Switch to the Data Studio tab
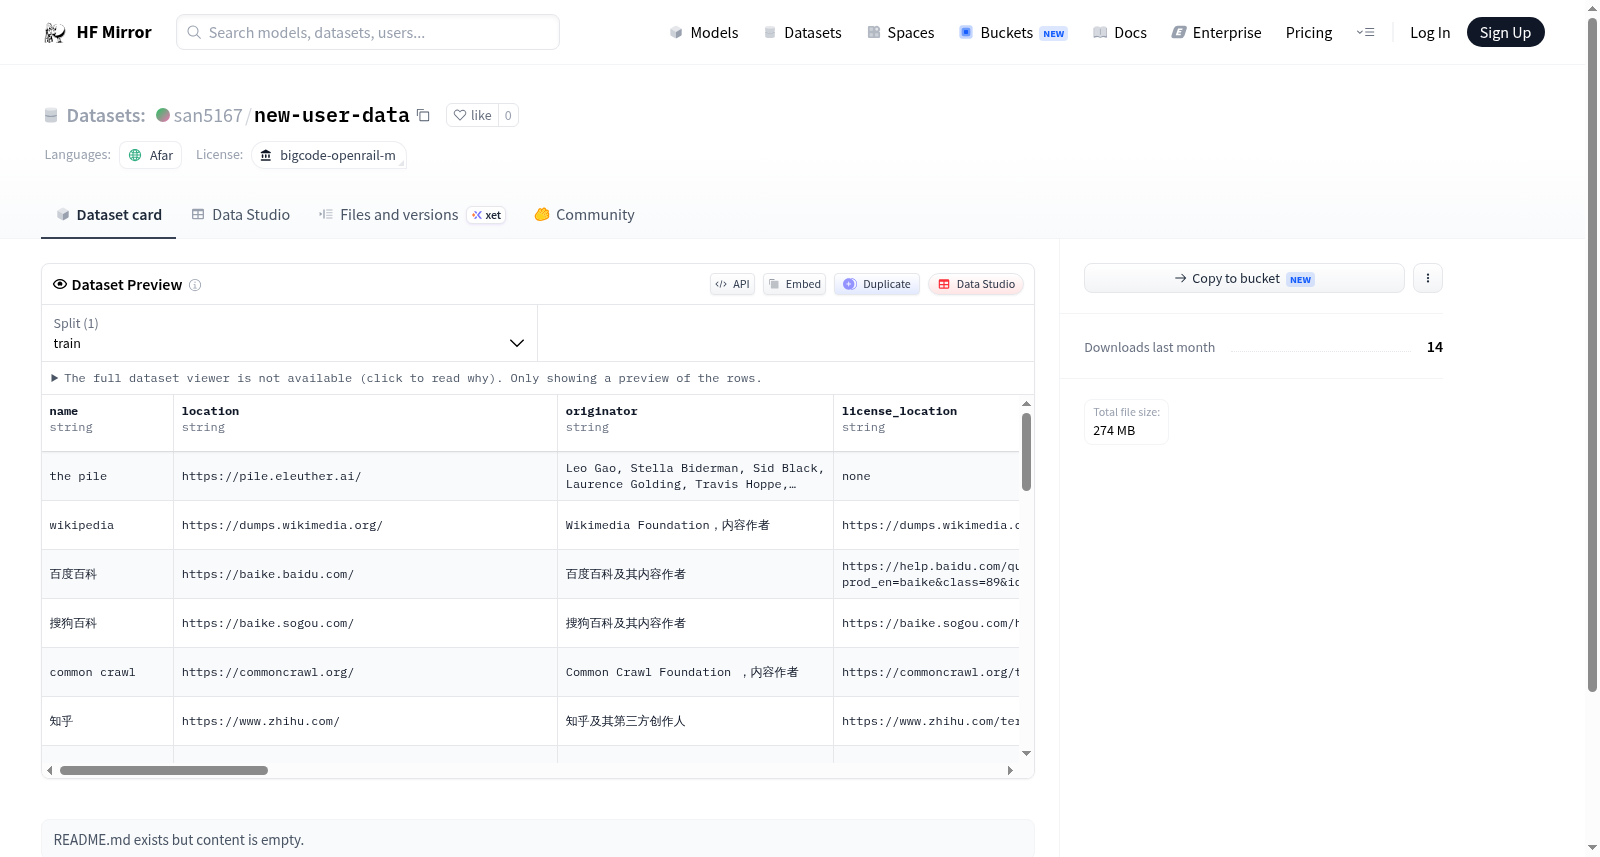The width and height of the screenshot is (1600, 857). click(x=241, y=215)
